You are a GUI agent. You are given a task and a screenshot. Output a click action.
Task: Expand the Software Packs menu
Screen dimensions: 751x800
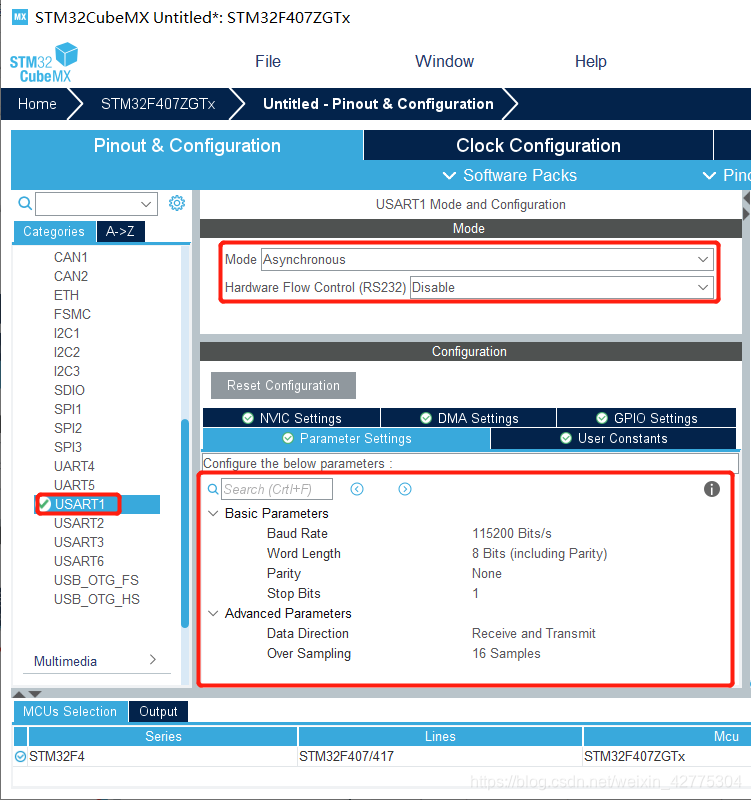pos(509,175)
